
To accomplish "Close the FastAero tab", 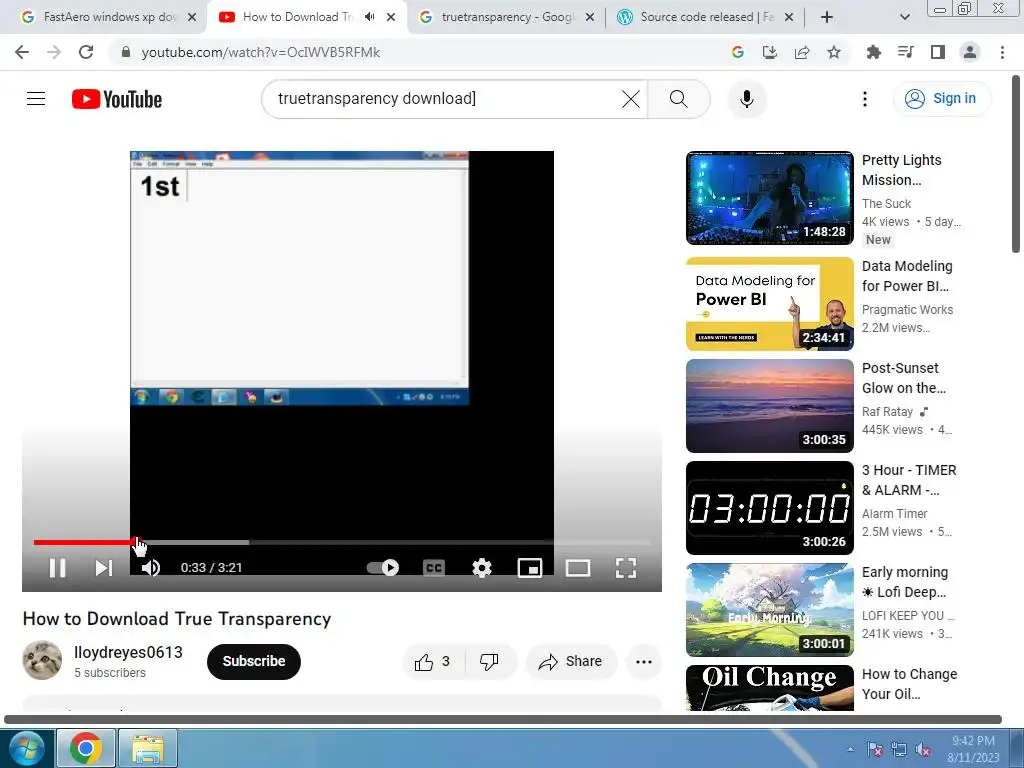I will [x=192, y=18].
